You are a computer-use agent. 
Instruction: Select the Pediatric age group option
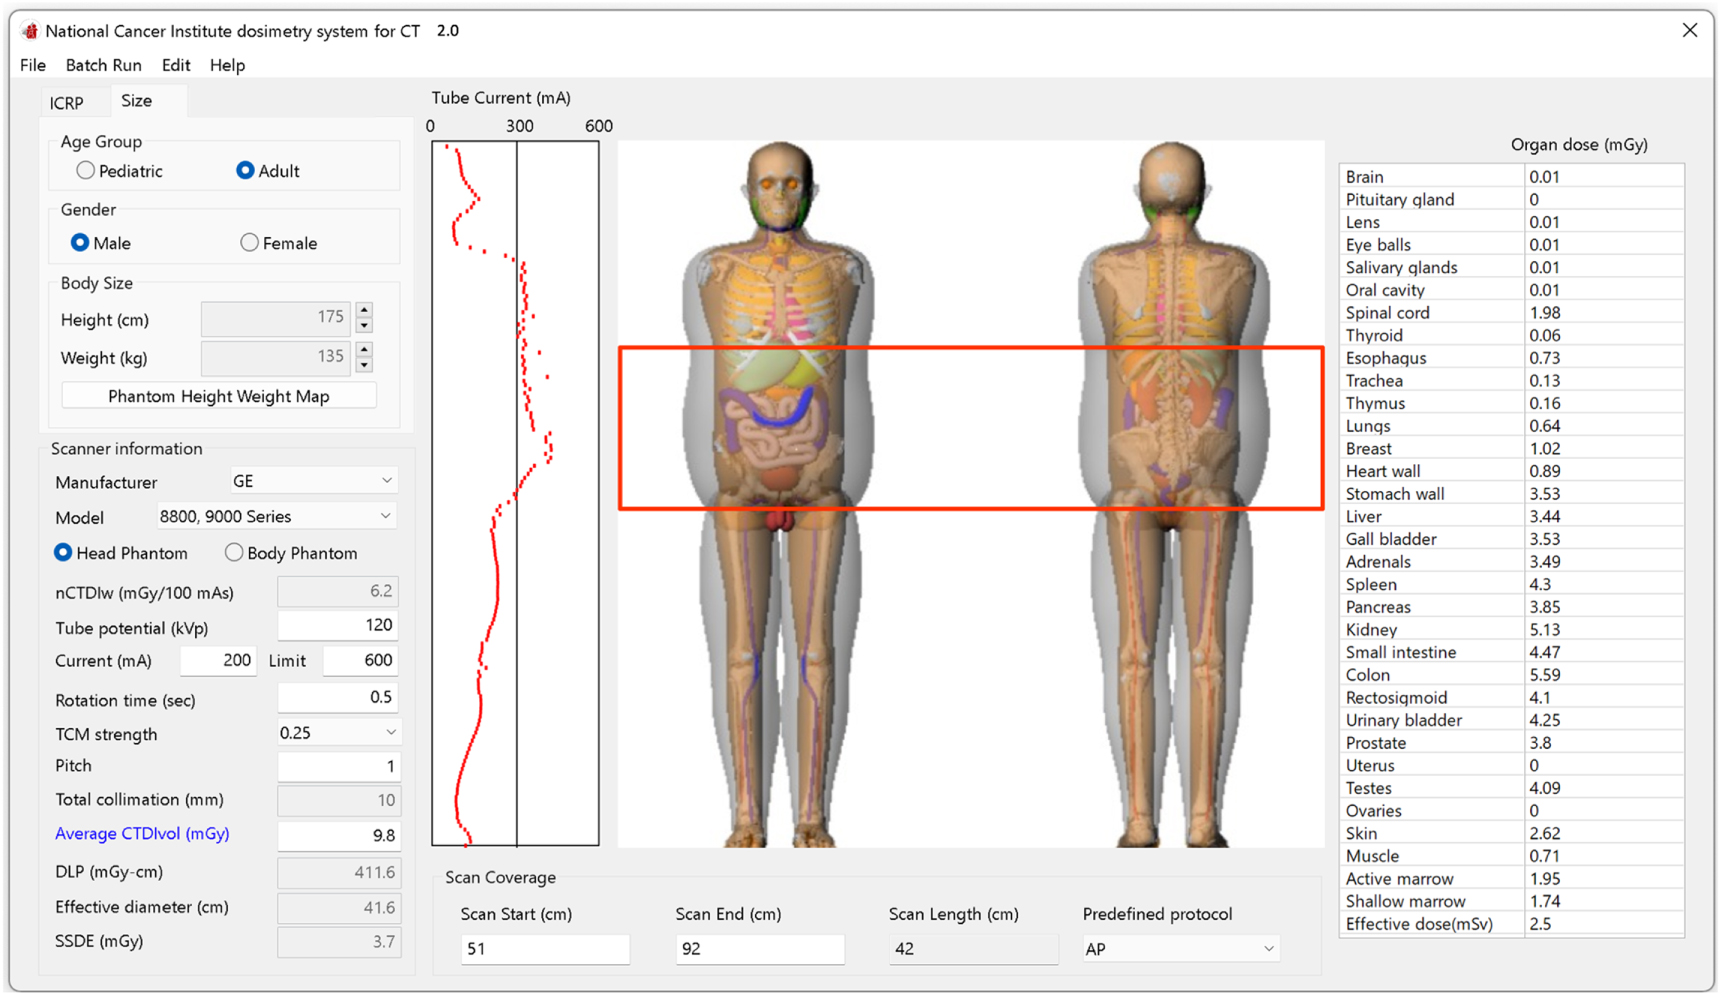pos(86,171)
